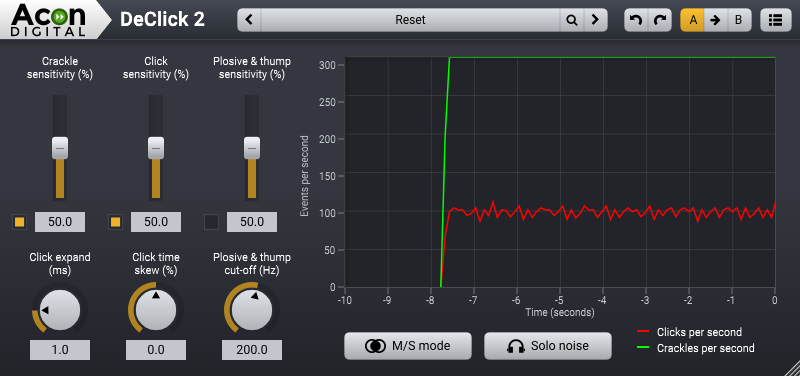Open the Reset preset dropdown
This screenshot has width=800, height=376.
pyautogui.click(x=410, y=20)
